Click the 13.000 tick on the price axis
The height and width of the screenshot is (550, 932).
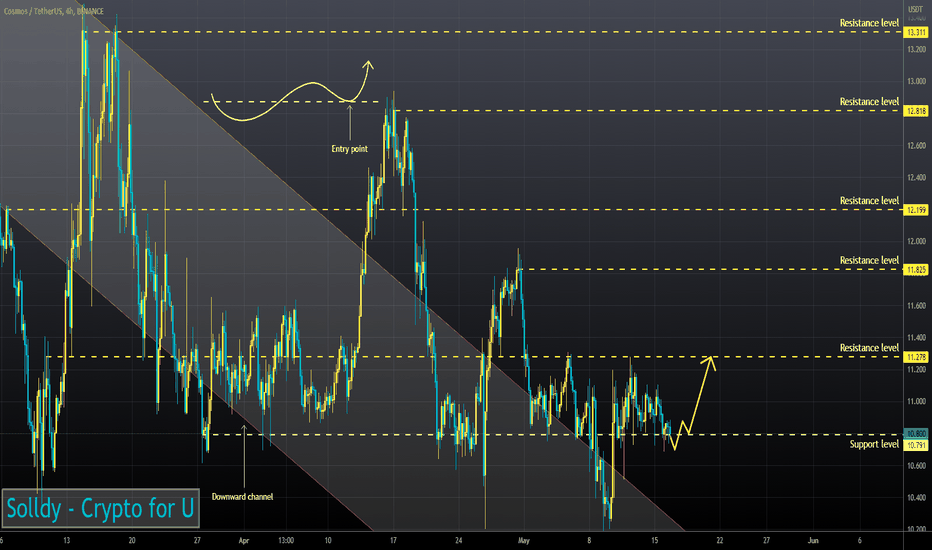(x=916, y=81)
